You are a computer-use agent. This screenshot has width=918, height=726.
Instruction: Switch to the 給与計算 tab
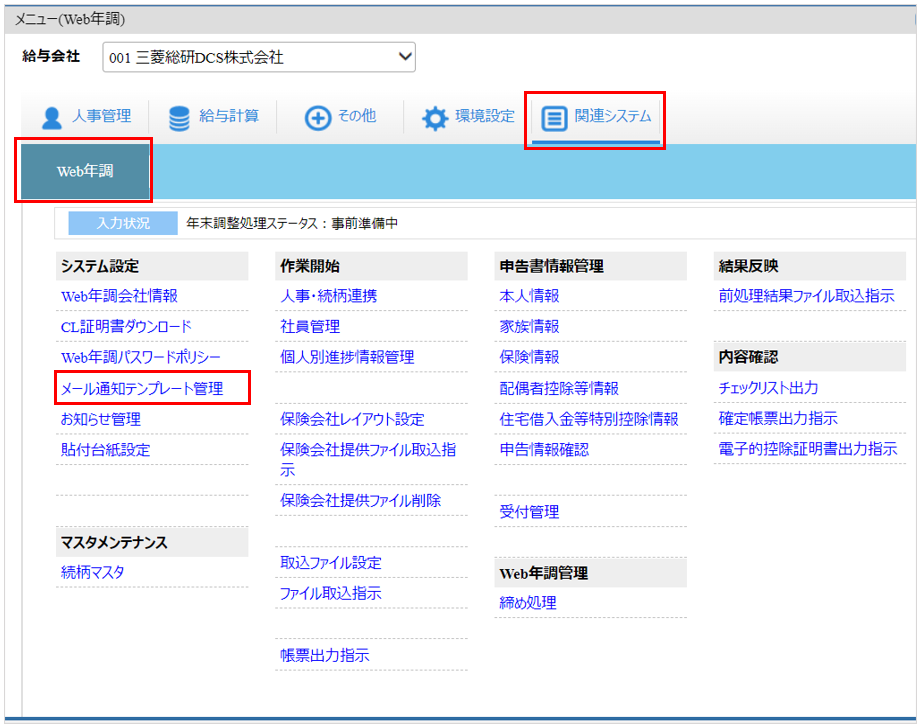pos(214,117)
